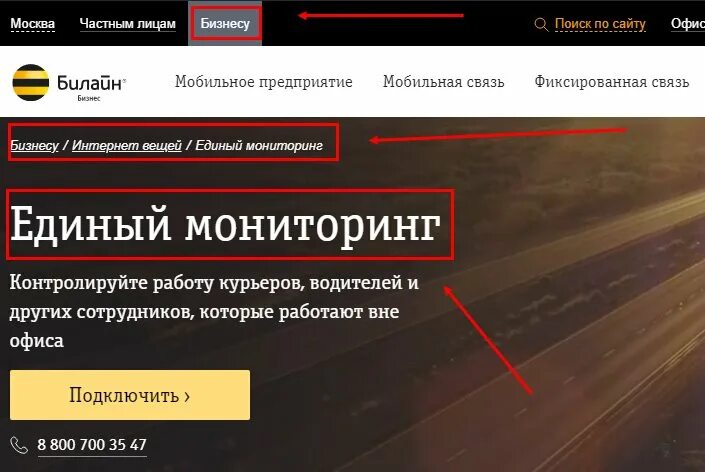Open the Офисы link in top bar
Viewport: 705px width, 472px height.
(688, 23)
